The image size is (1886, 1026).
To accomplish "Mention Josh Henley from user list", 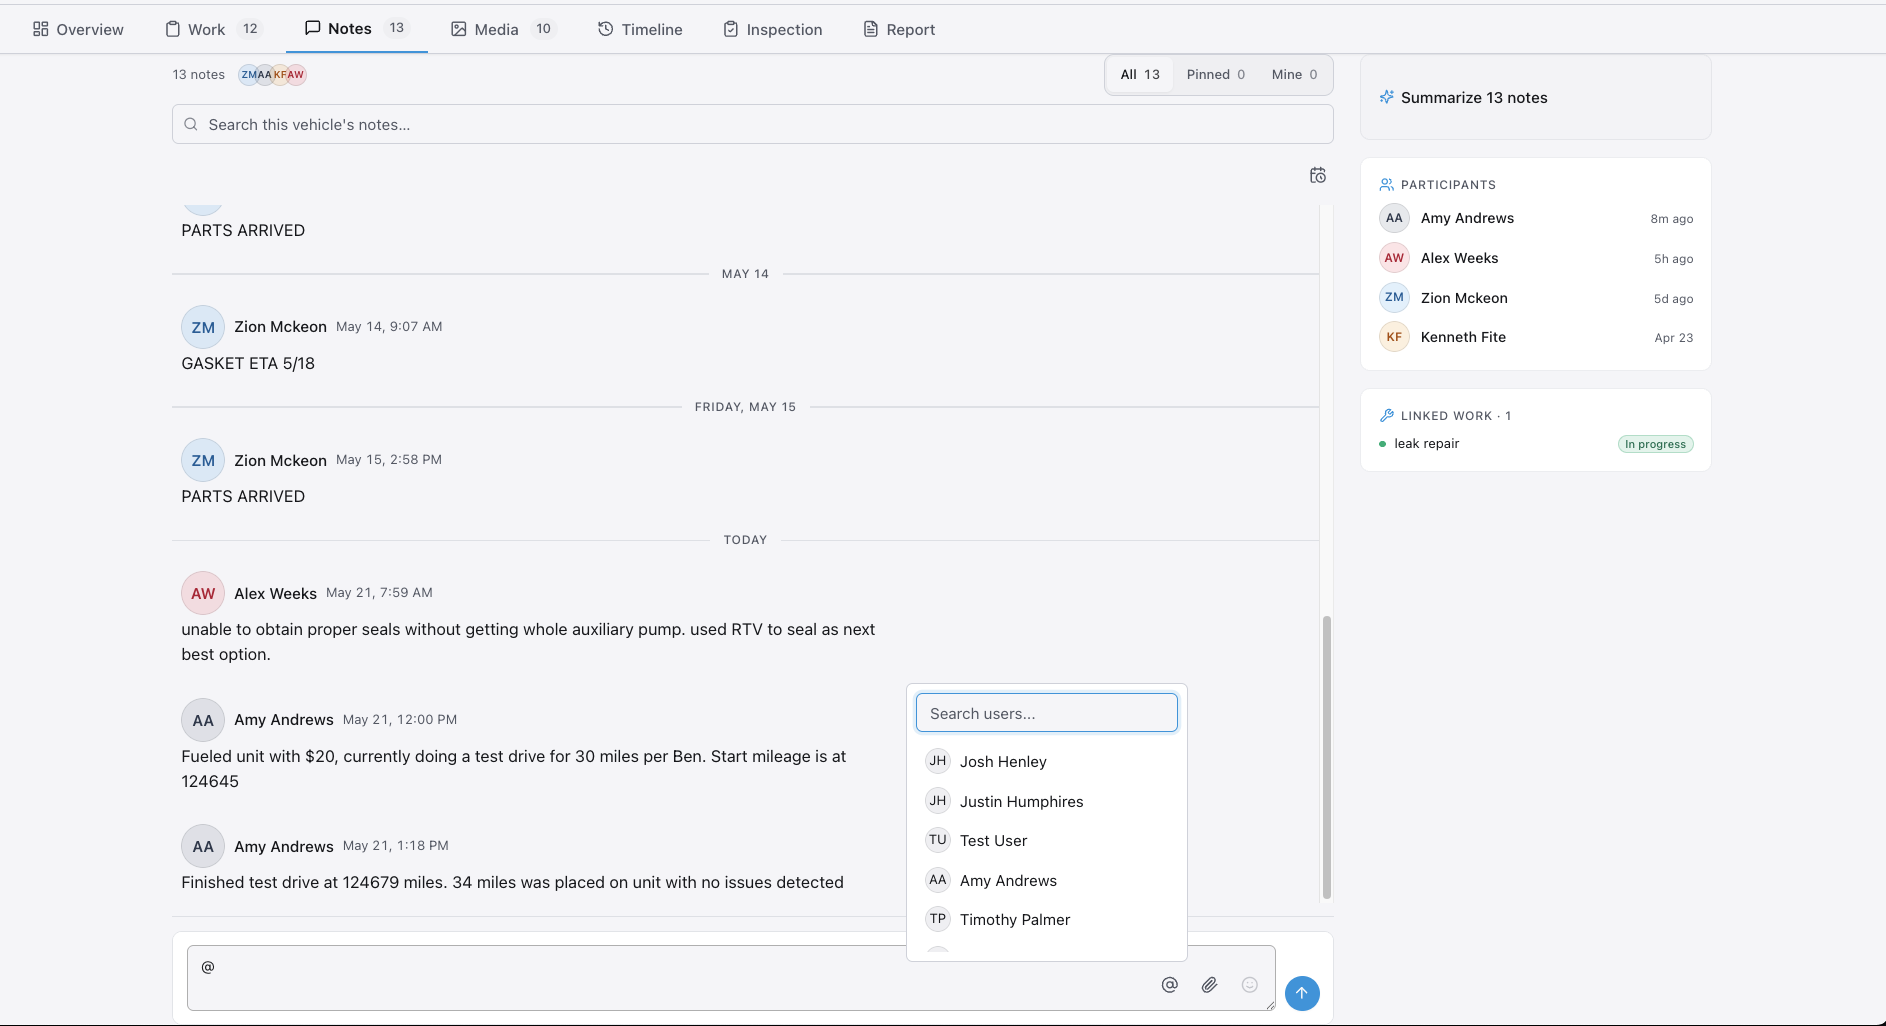I will 1047,761.
